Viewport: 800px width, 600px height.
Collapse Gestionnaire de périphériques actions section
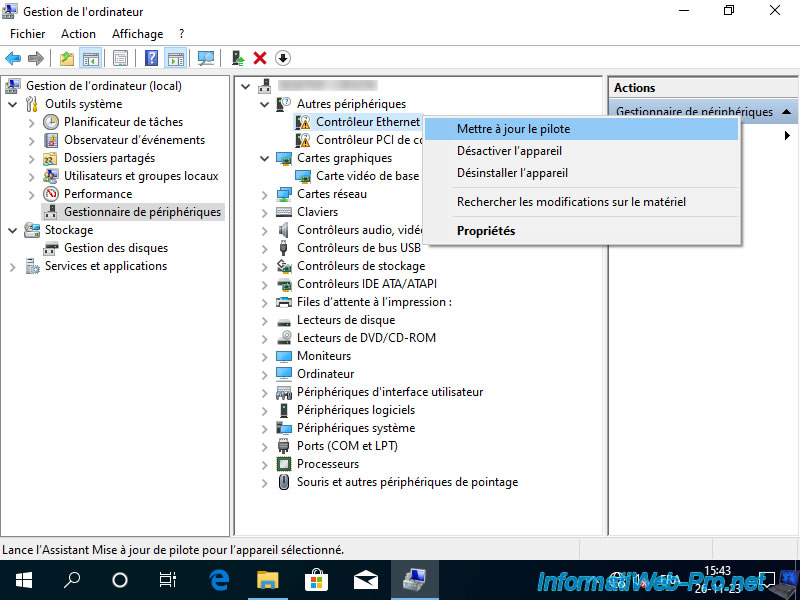786,111
